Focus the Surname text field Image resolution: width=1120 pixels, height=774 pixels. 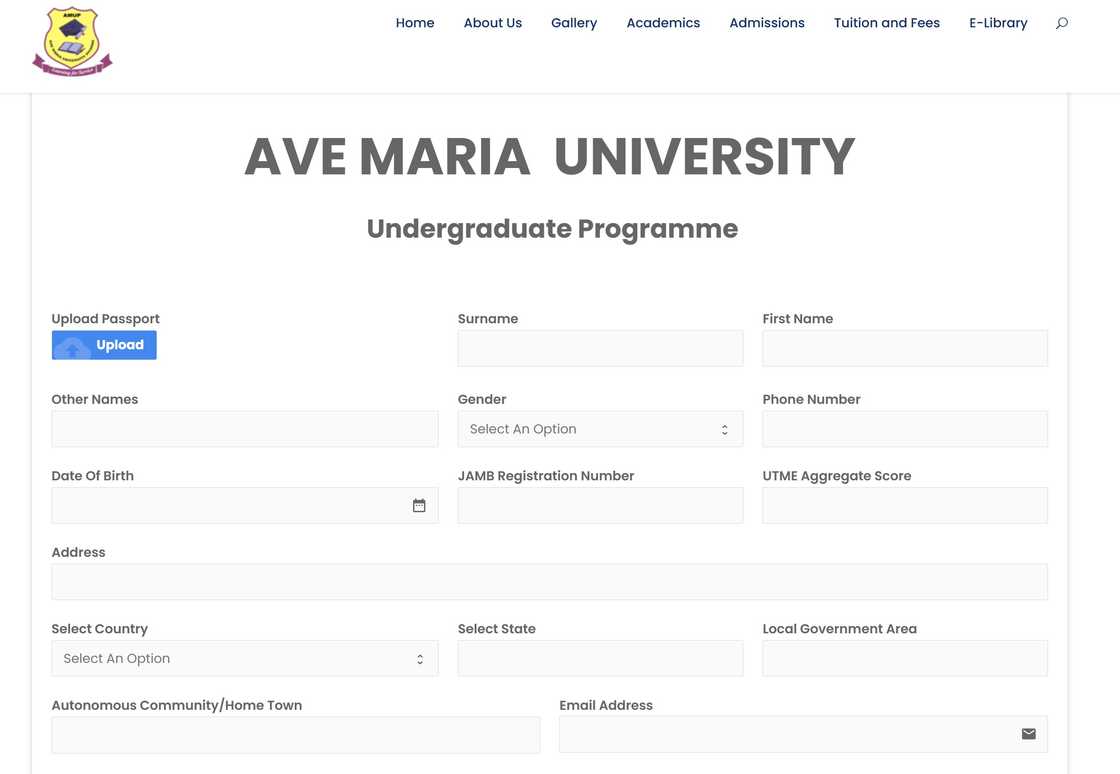pyautogui.click(x=600, y=349)
